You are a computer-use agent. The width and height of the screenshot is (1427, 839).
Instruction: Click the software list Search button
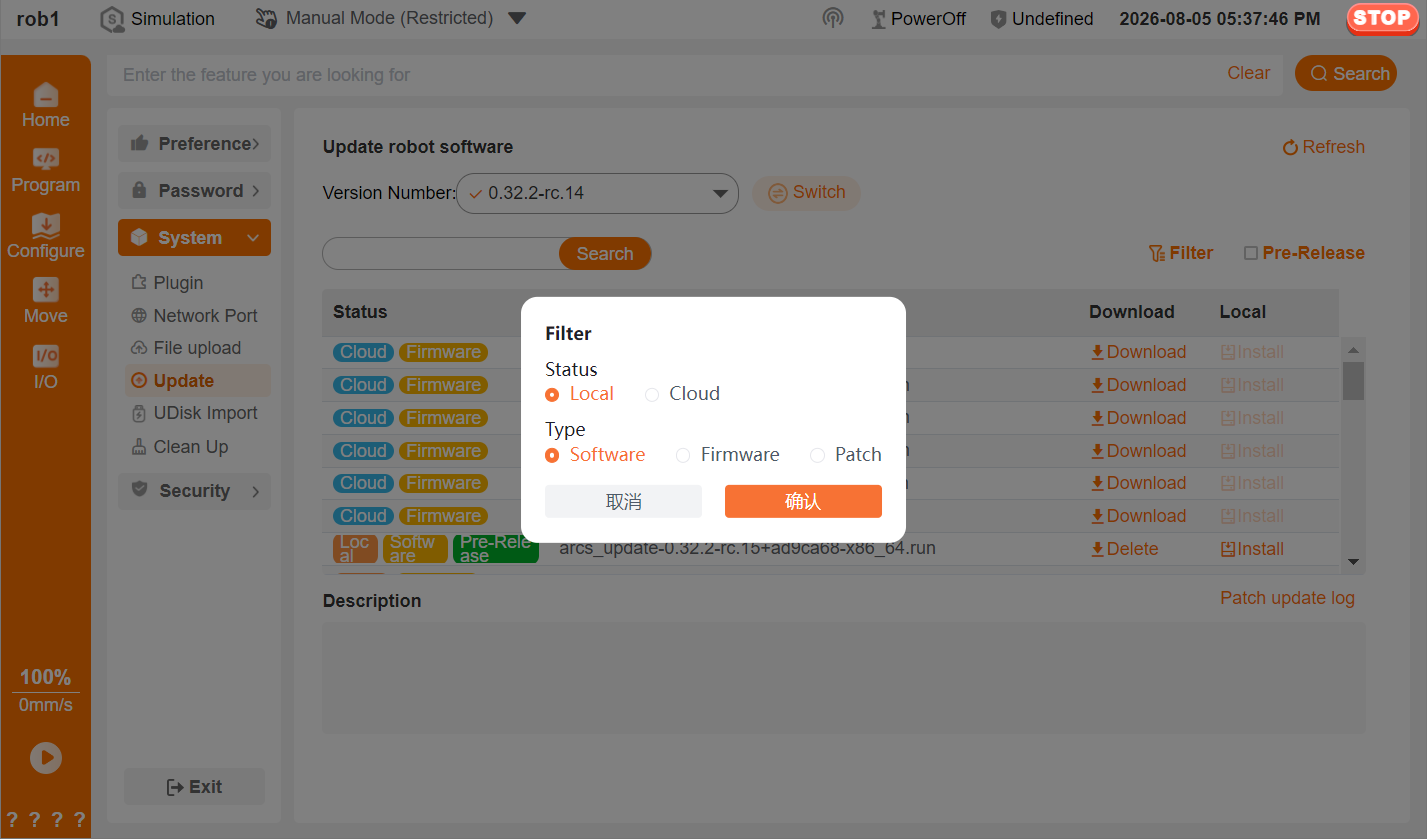tap(605, 254)
